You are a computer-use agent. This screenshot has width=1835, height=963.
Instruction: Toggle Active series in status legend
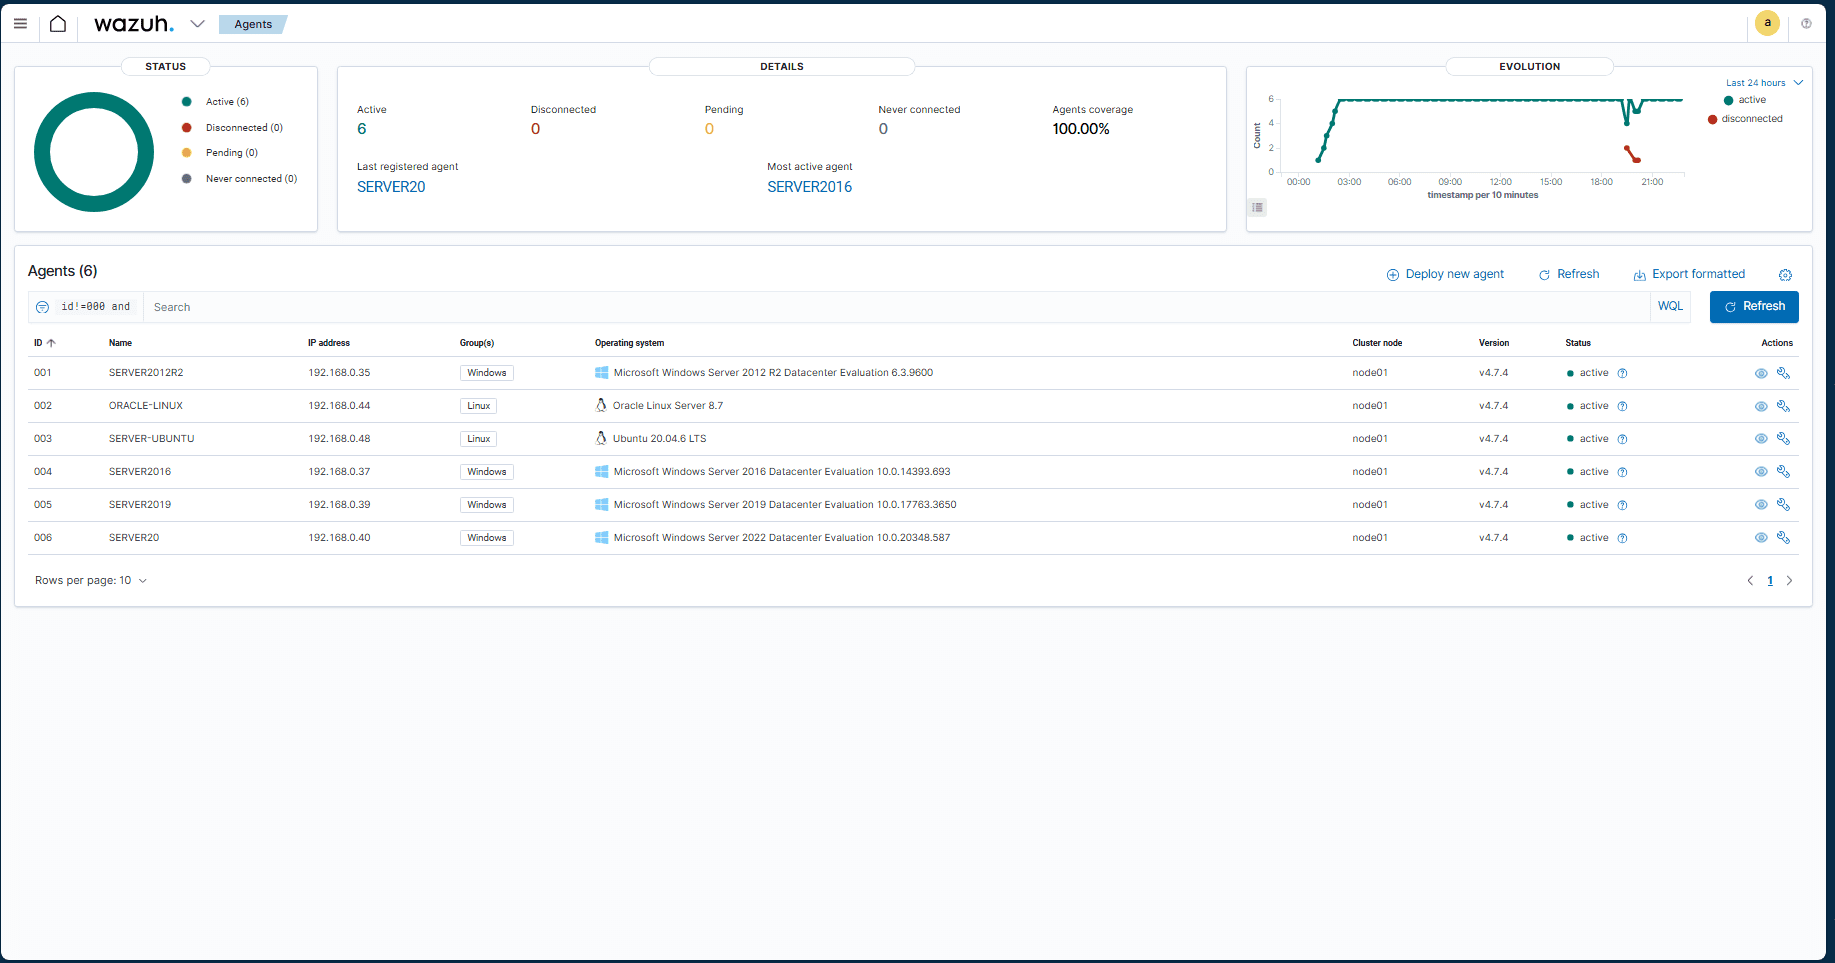[x=226, y=102]
